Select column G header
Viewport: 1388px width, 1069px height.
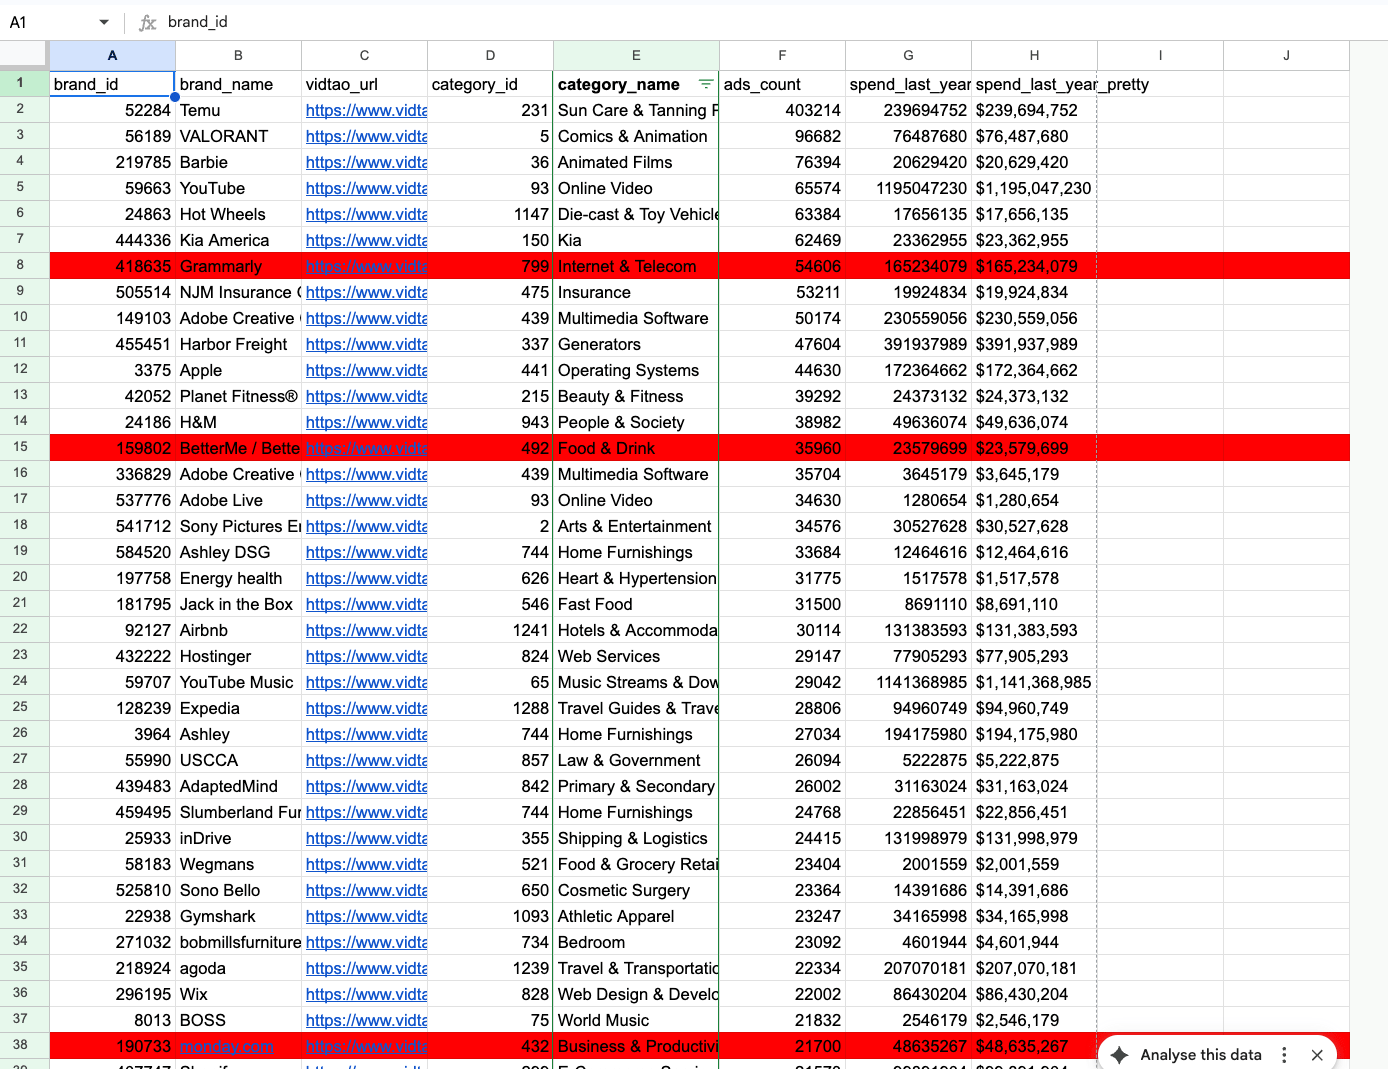pyautogui.click(x=908, y=56)
